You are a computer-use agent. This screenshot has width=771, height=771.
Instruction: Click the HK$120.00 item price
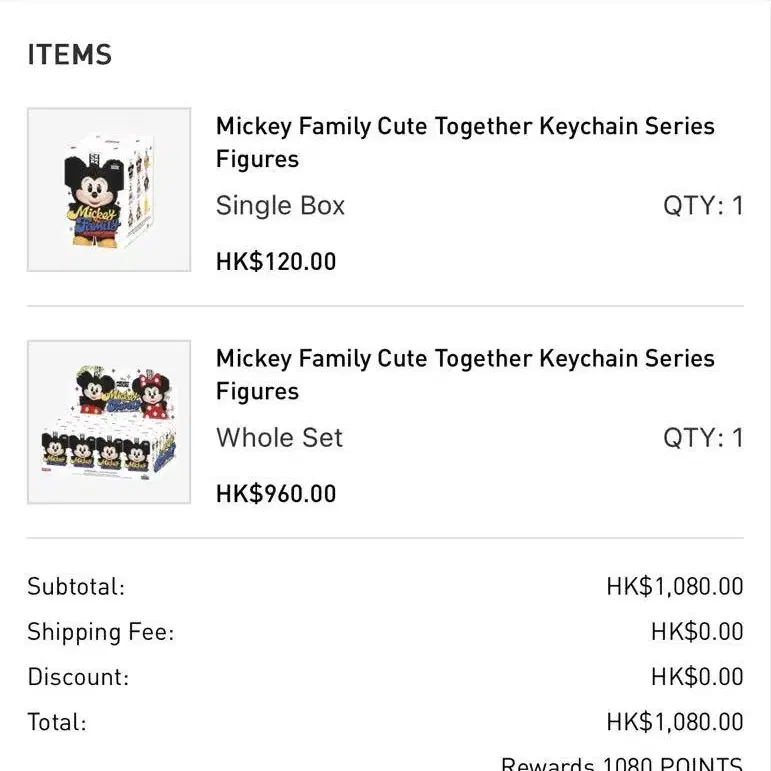click(x=276, y=262)
